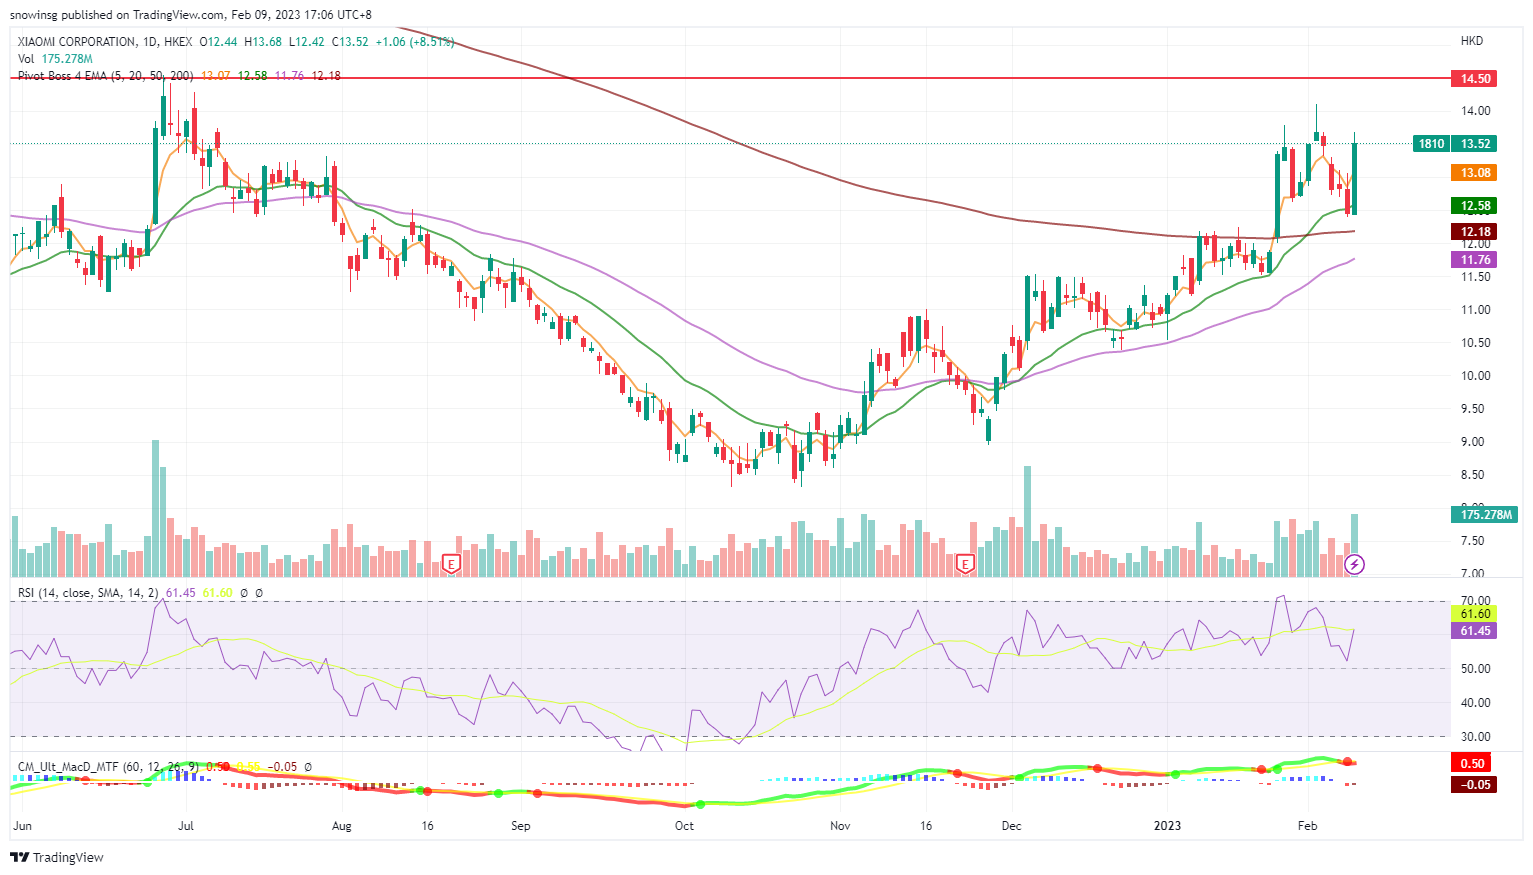Viewport: 1533px width, 875px height.
Task: Click the 13.52 current price label
Action: pos(1475,144)
